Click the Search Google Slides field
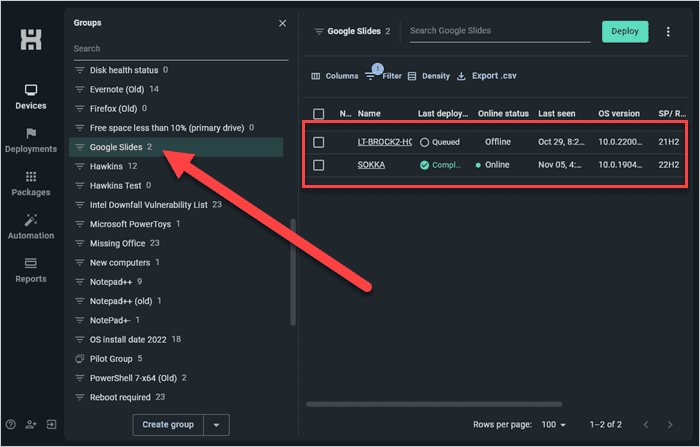Screen dimensions: 700x447 point(500,31)
